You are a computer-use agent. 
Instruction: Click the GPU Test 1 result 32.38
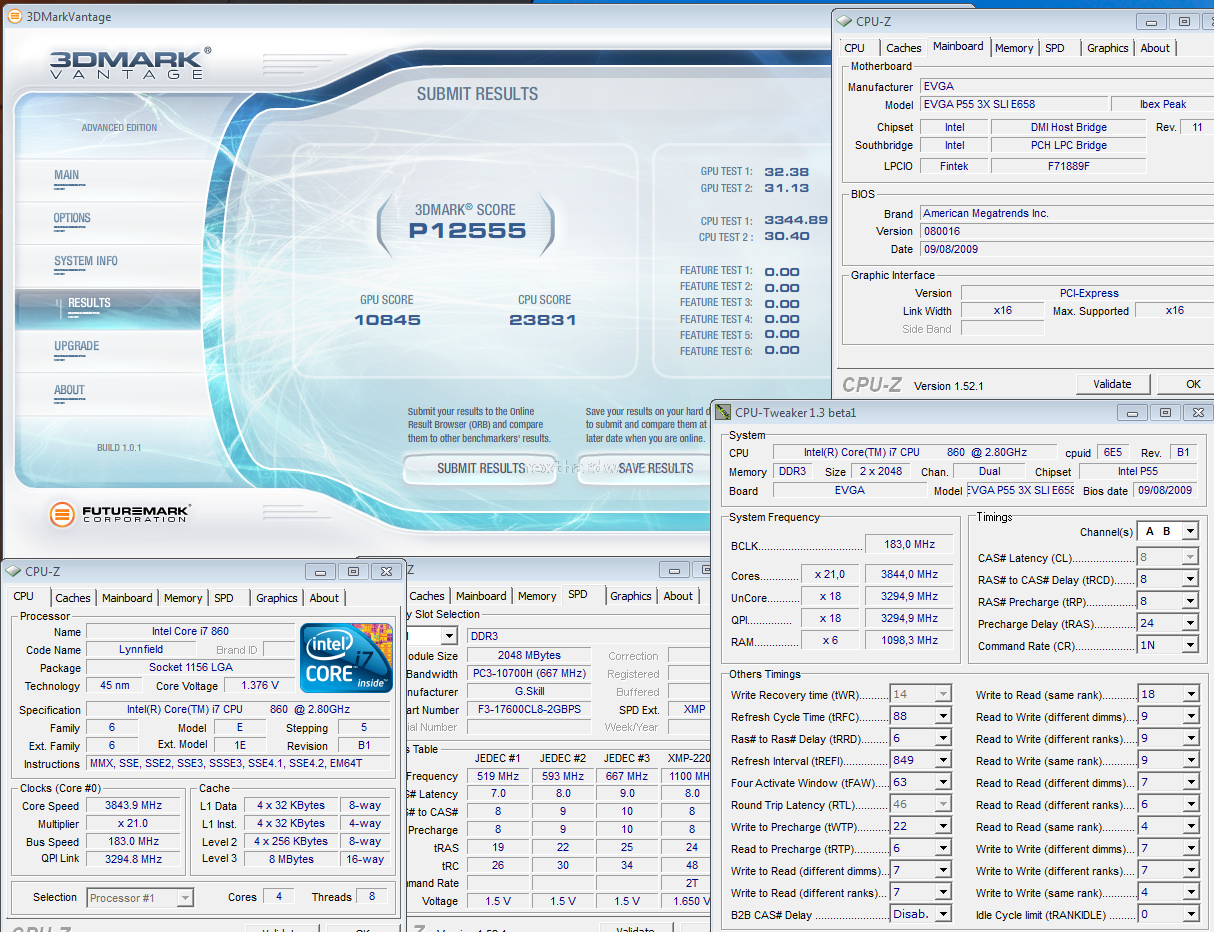(x=787, y=172)
